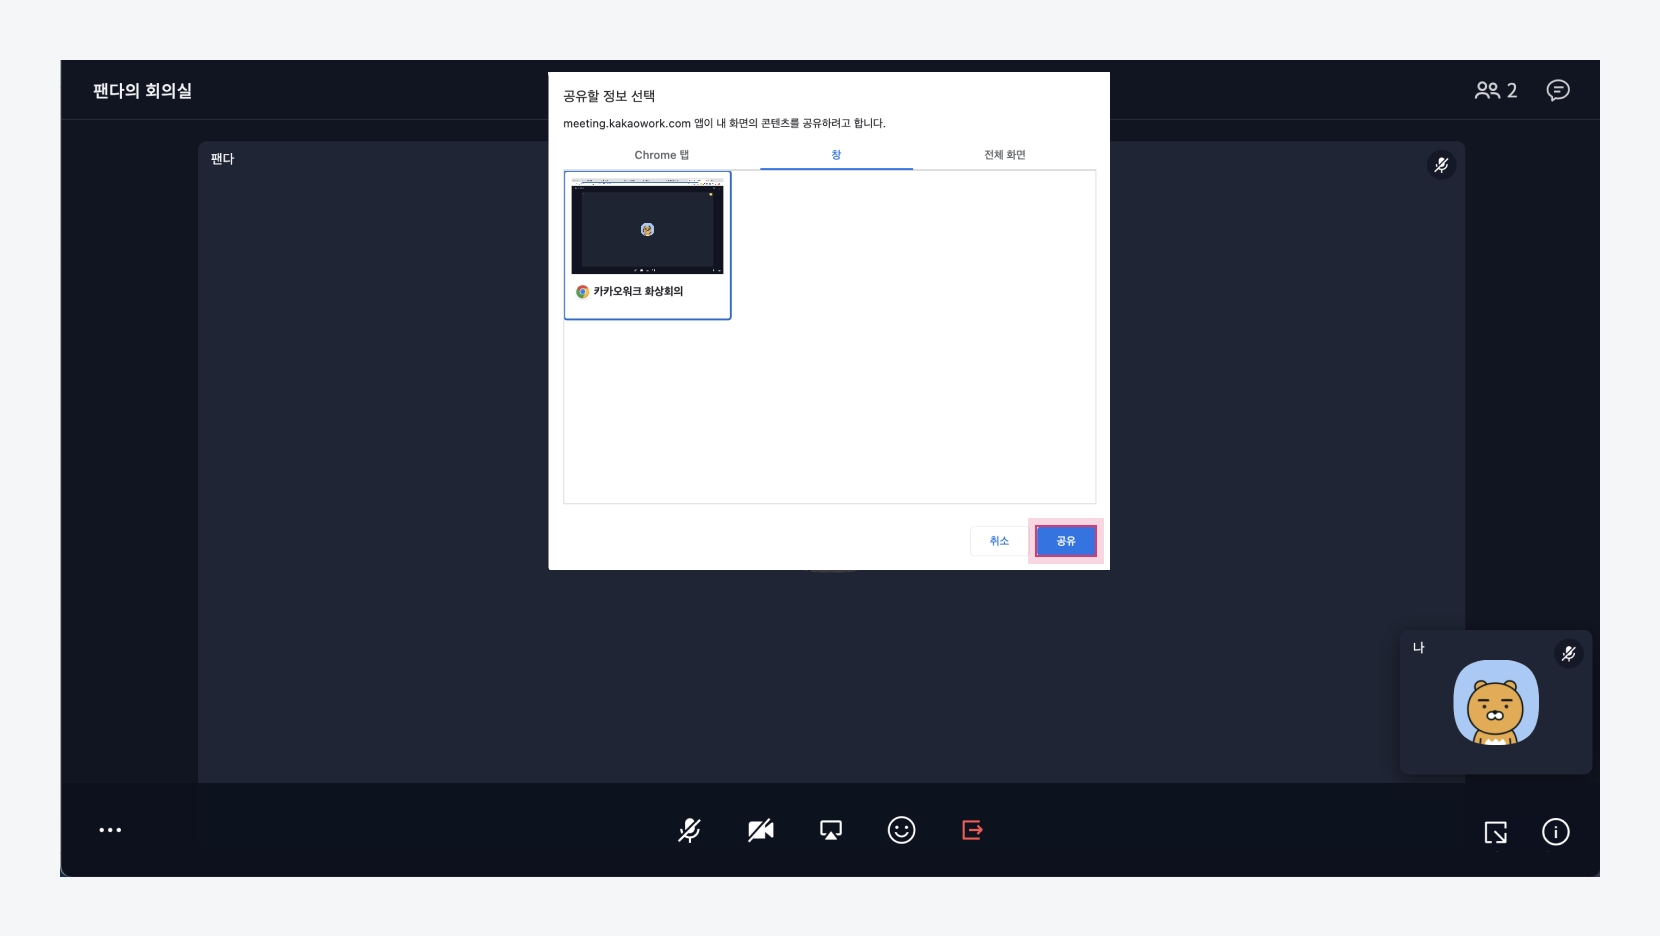The width and height of the screenshot is (1660, 936).
Task: Click the meeting info icon
Action: 1555,832
